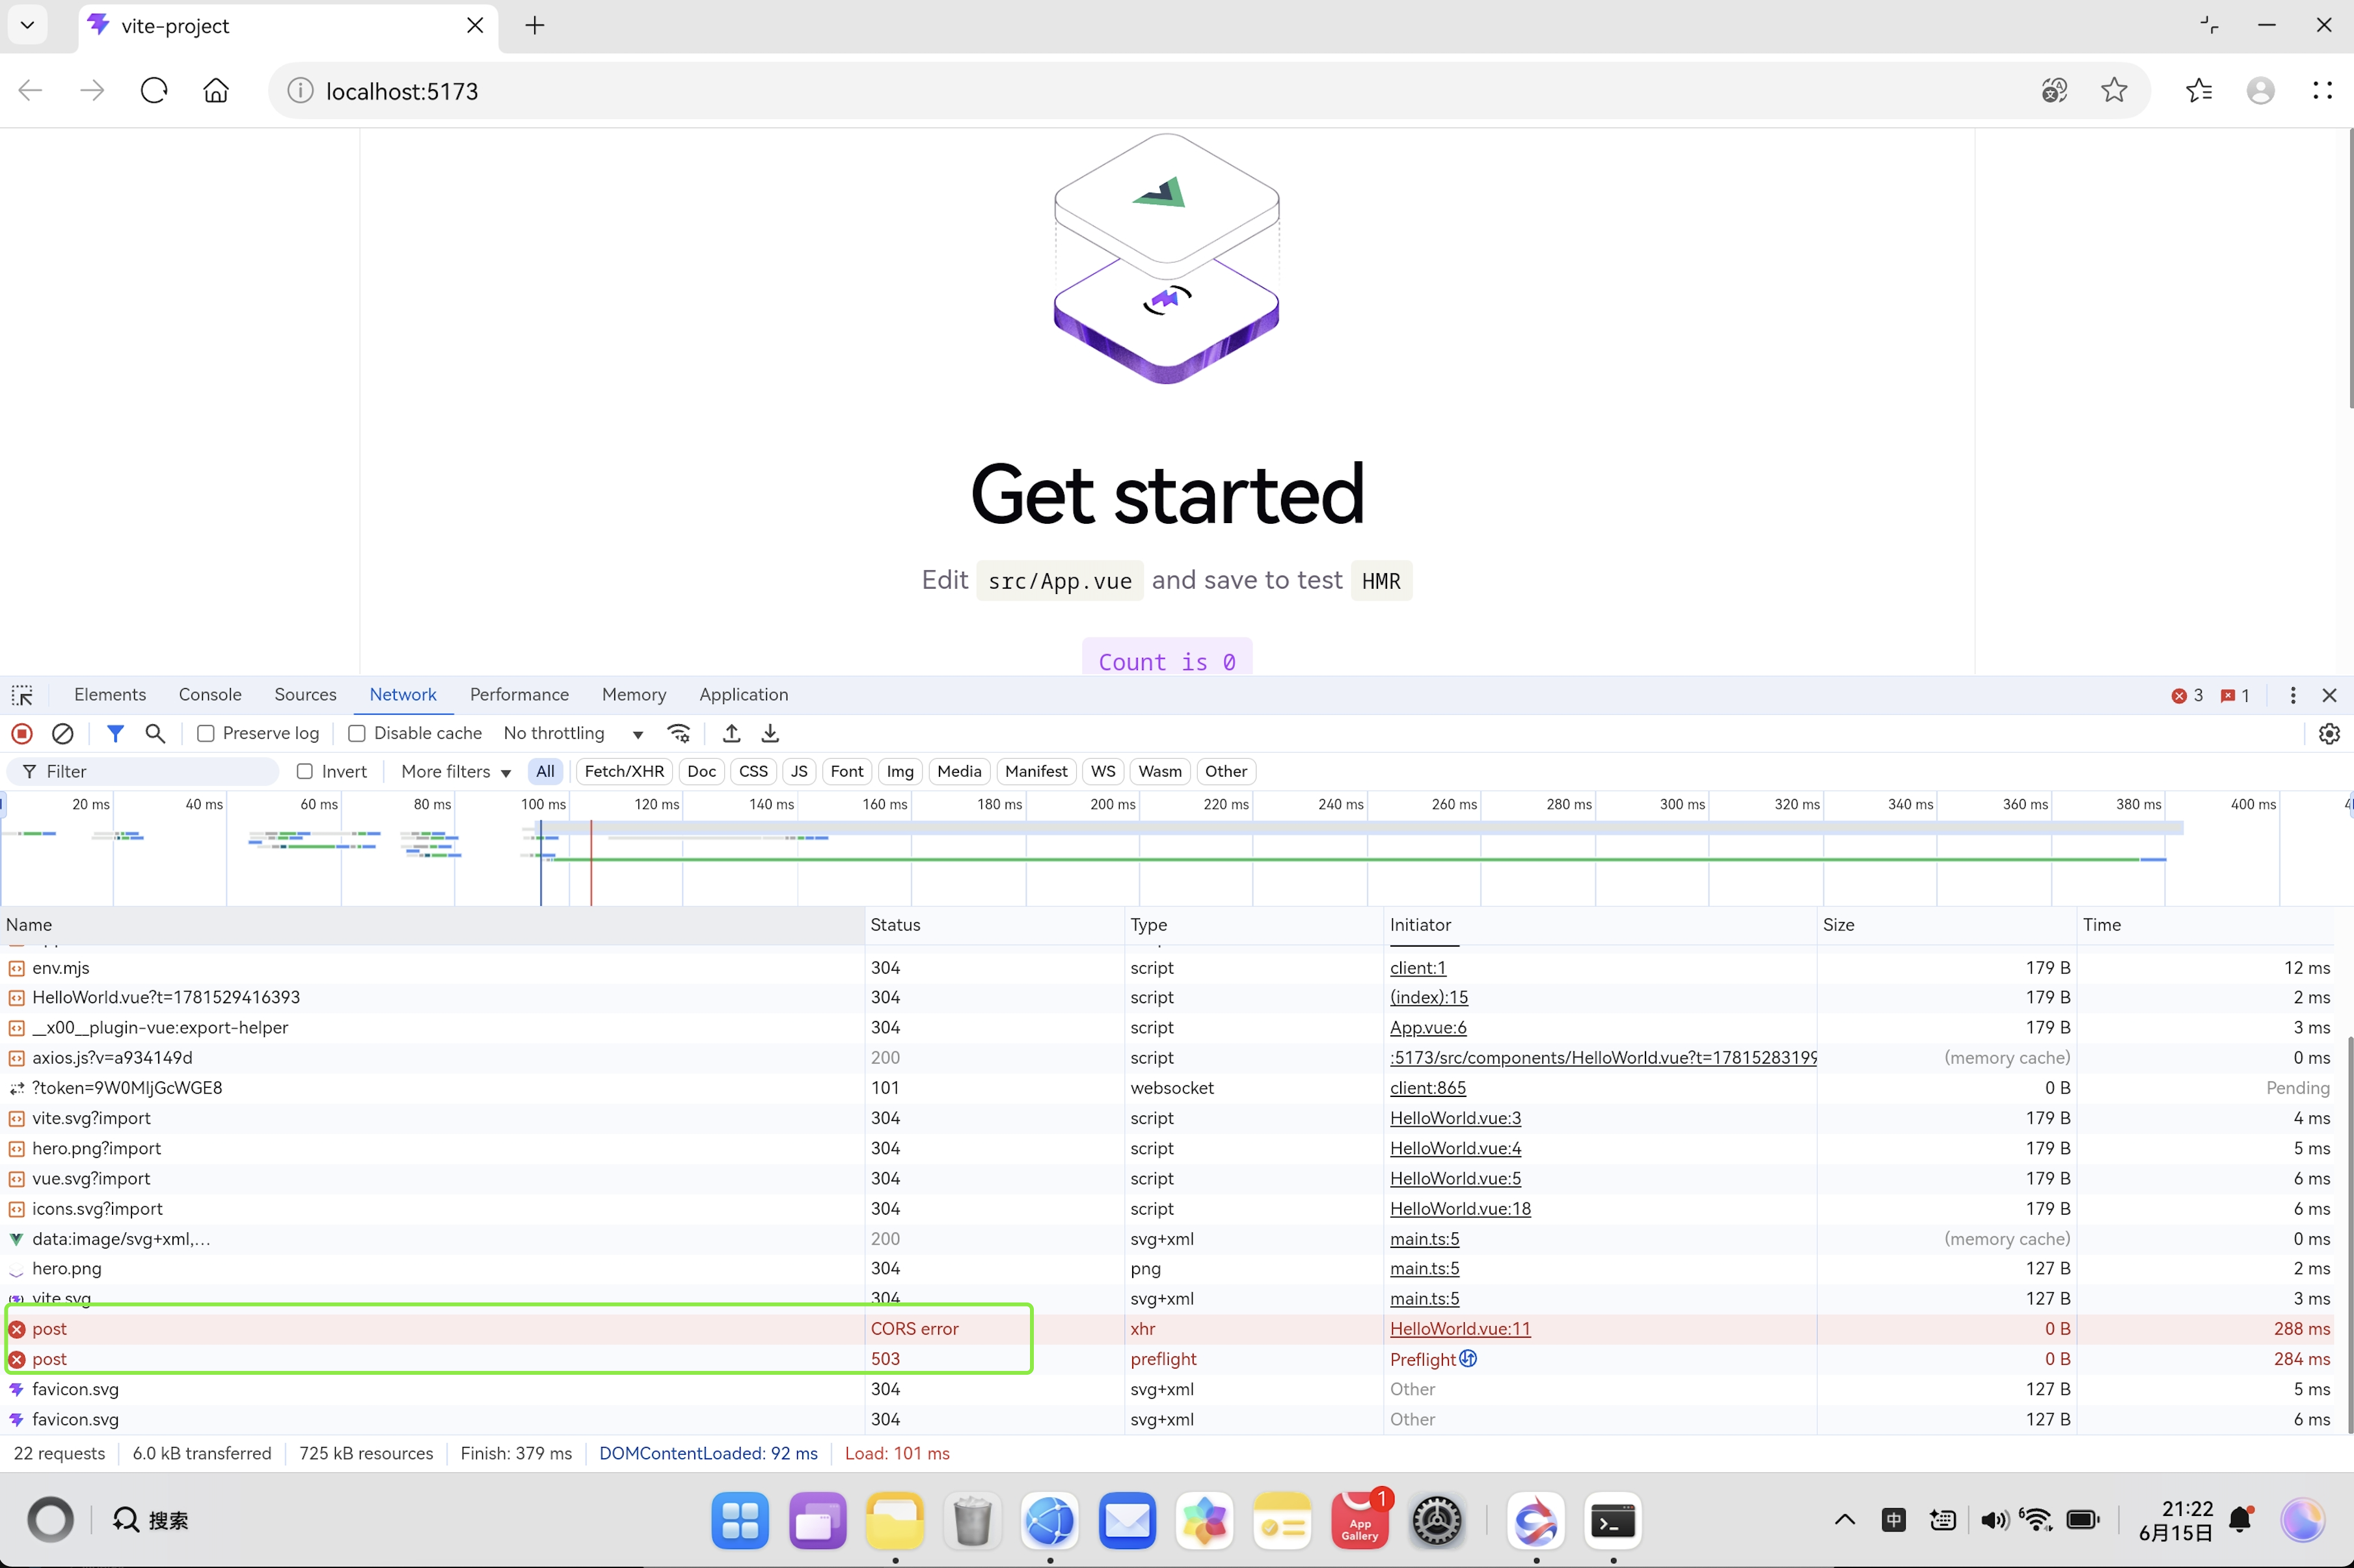The image size is (2354, 1568).
Task: Stop recording the network log
Action: [22, 734]
